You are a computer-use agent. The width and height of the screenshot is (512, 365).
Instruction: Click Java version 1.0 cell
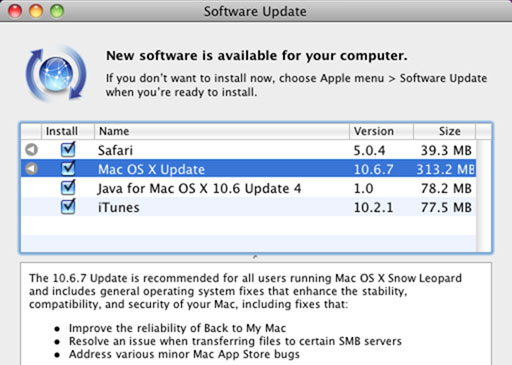363,189
